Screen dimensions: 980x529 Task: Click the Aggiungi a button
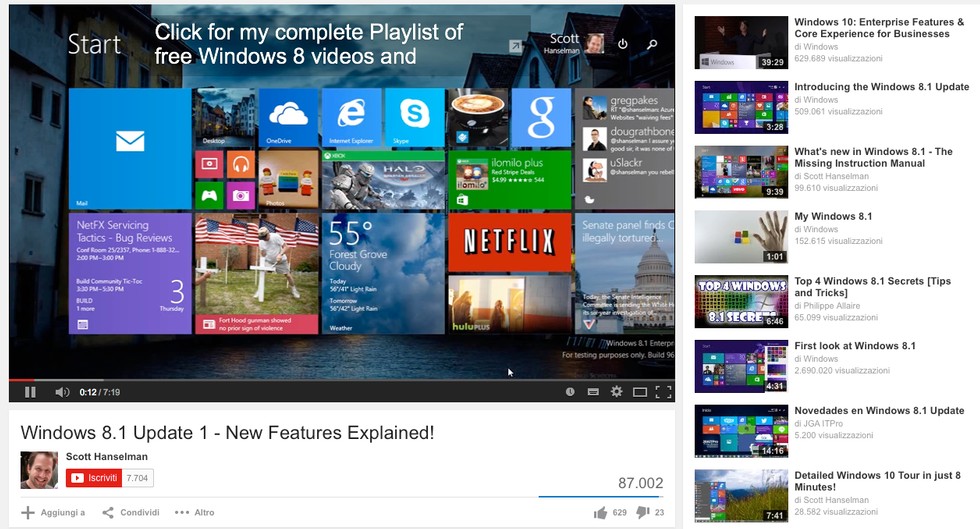(53, 512)
